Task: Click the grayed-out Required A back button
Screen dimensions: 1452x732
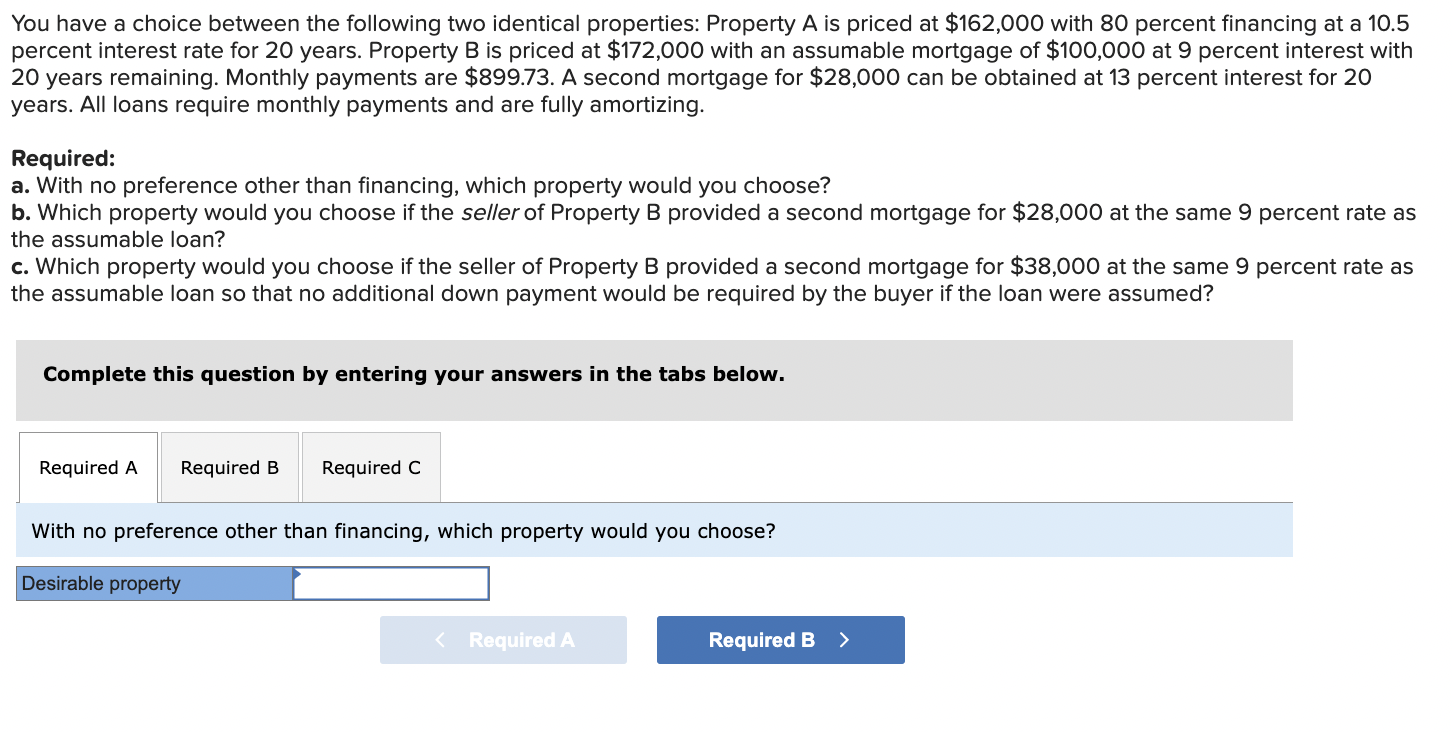Action: pyautogui.click(x=503, y=640)
